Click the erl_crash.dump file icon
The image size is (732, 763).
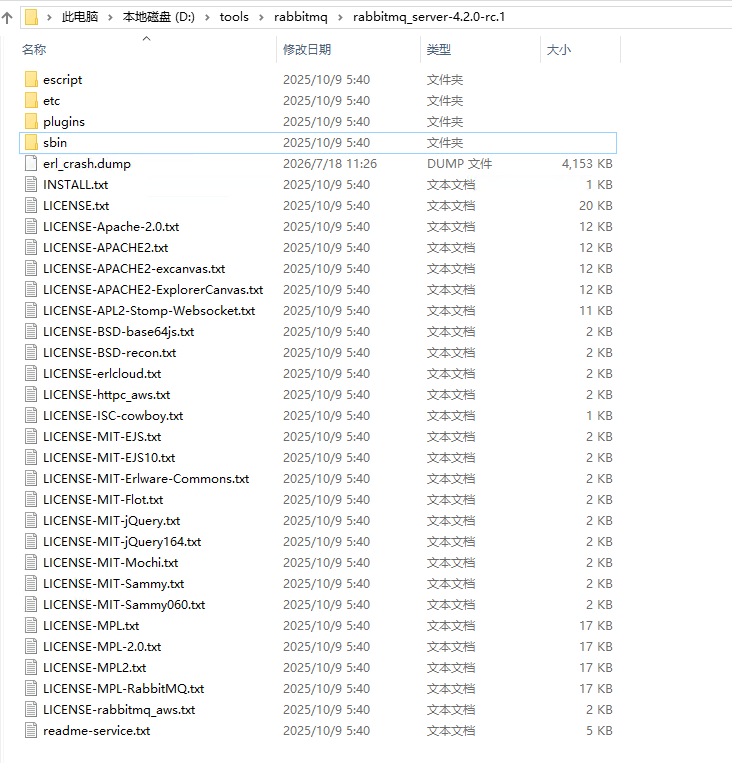[31, 164]
